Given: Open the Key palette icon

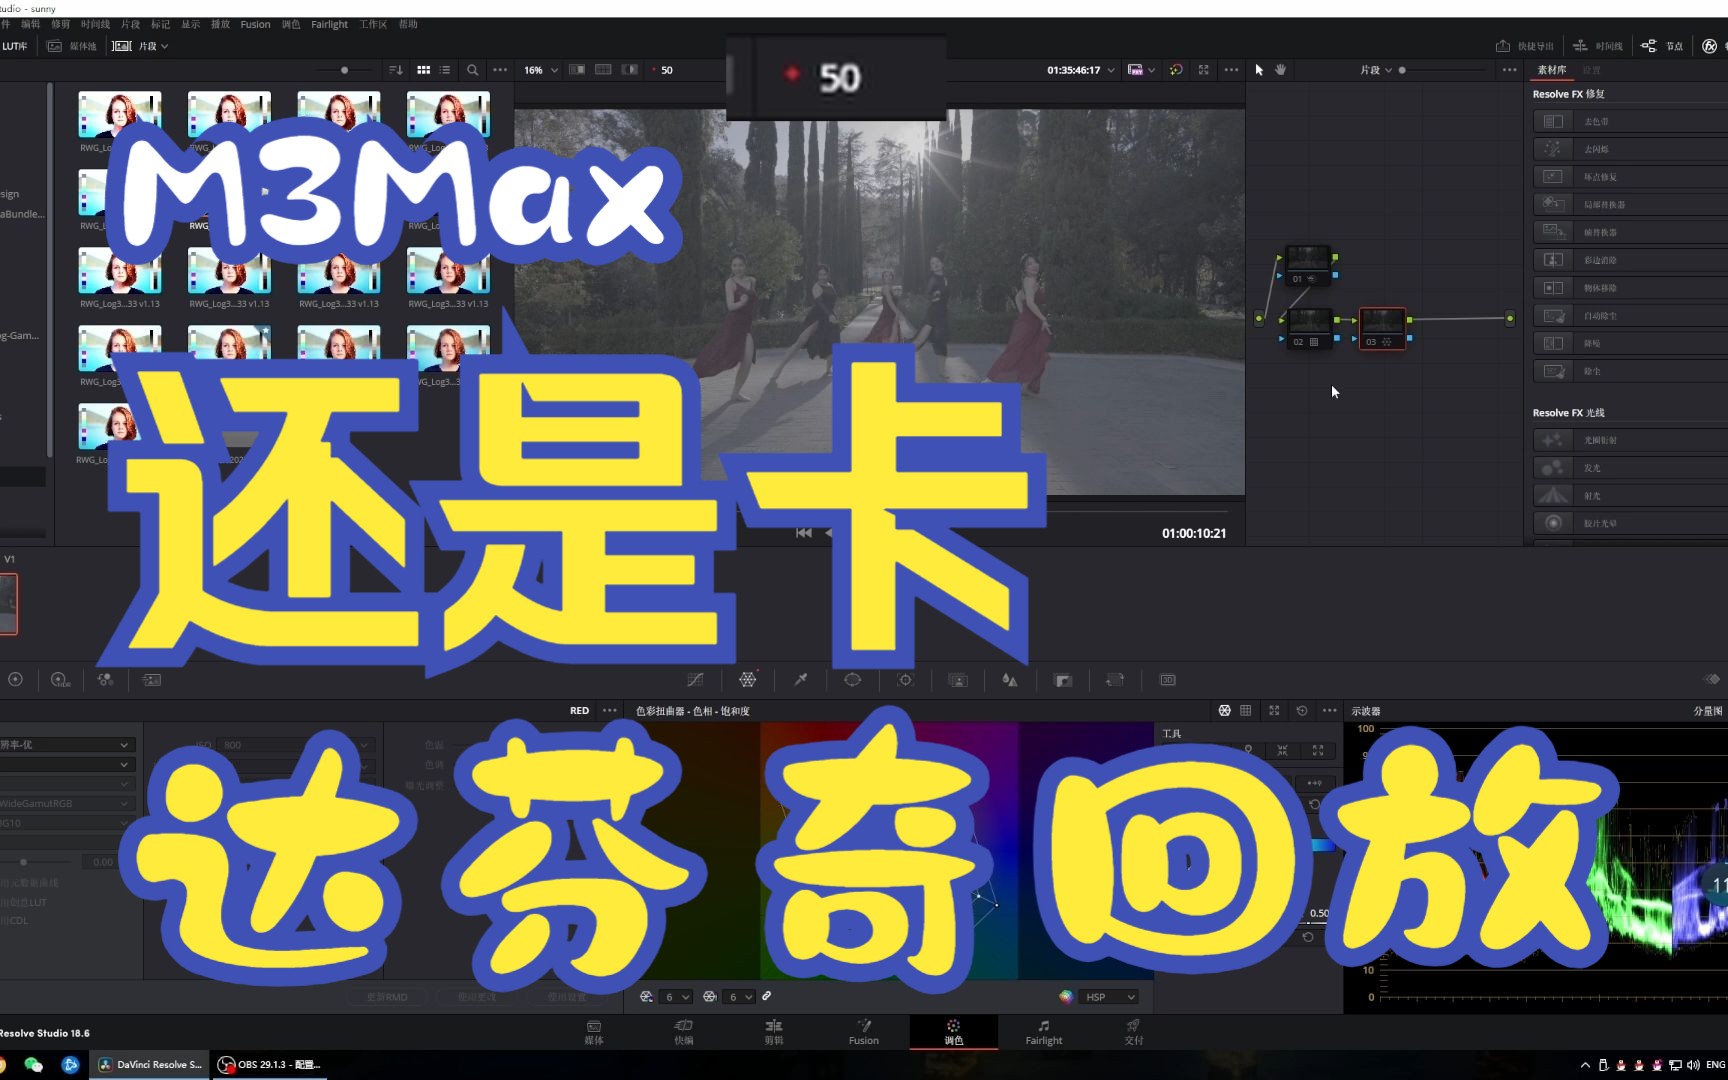Looking at the screenshot, I should (x=1063, y=680).
